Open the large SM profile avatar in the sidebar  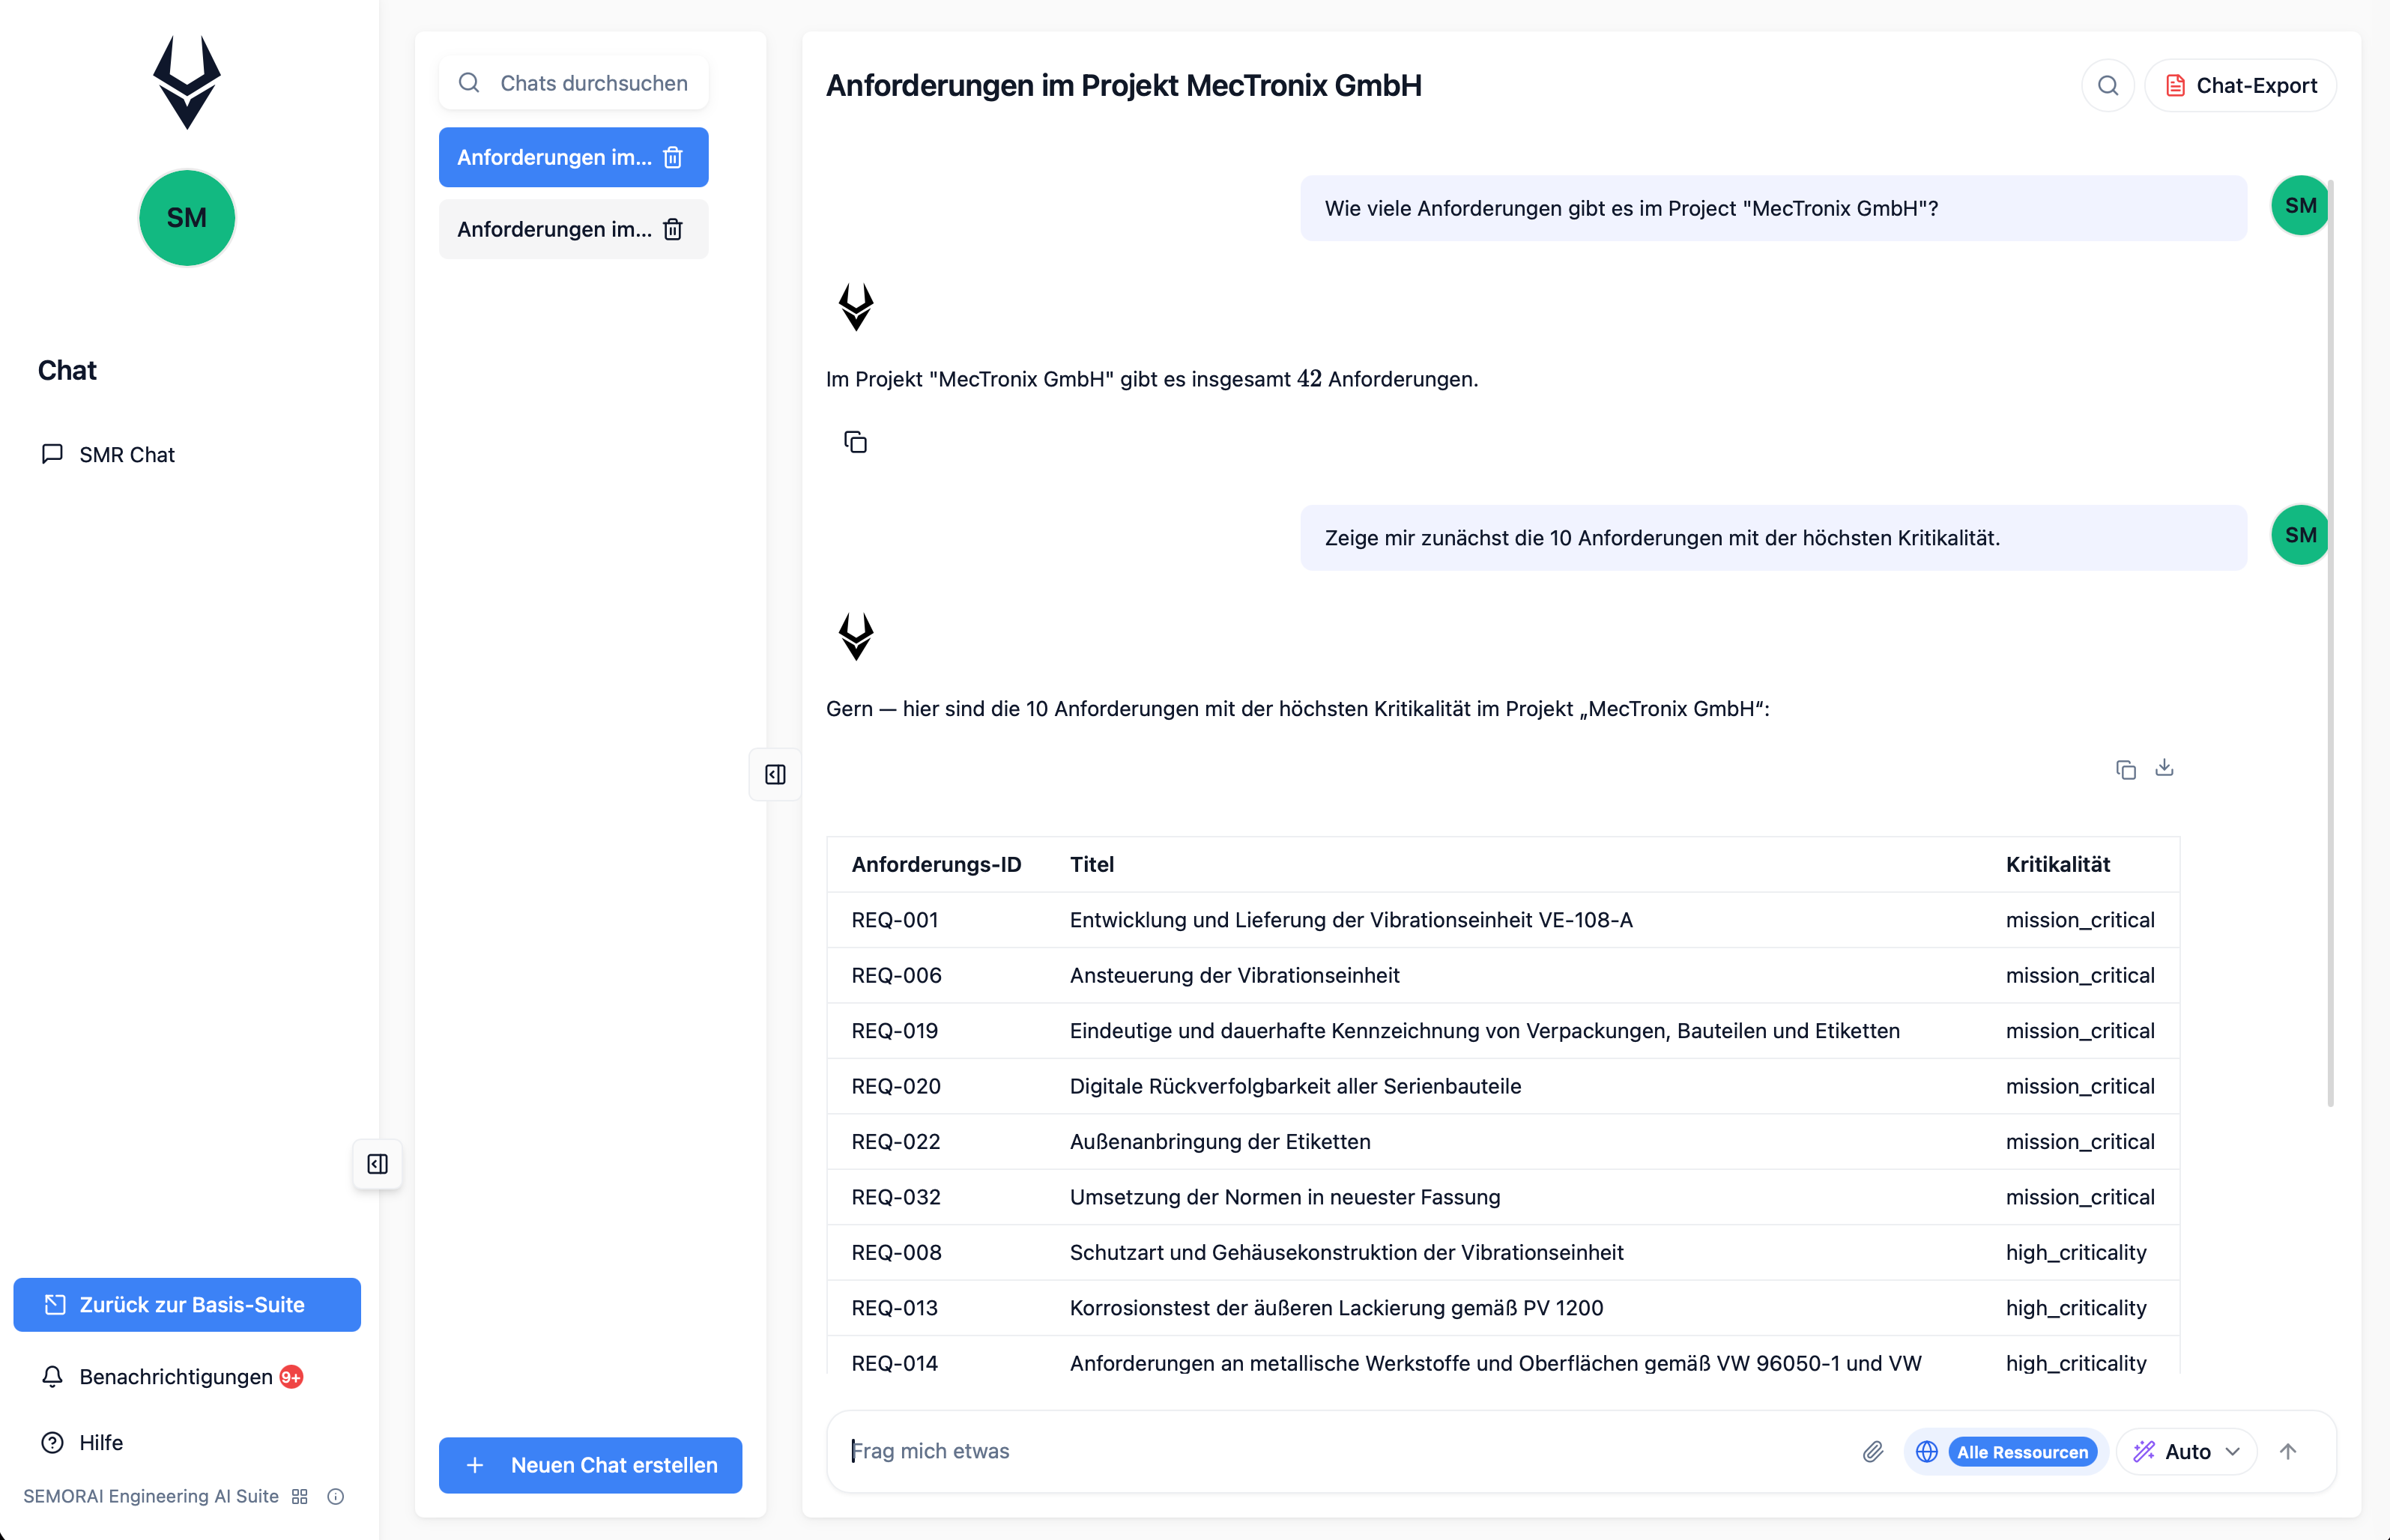[187, 218]
